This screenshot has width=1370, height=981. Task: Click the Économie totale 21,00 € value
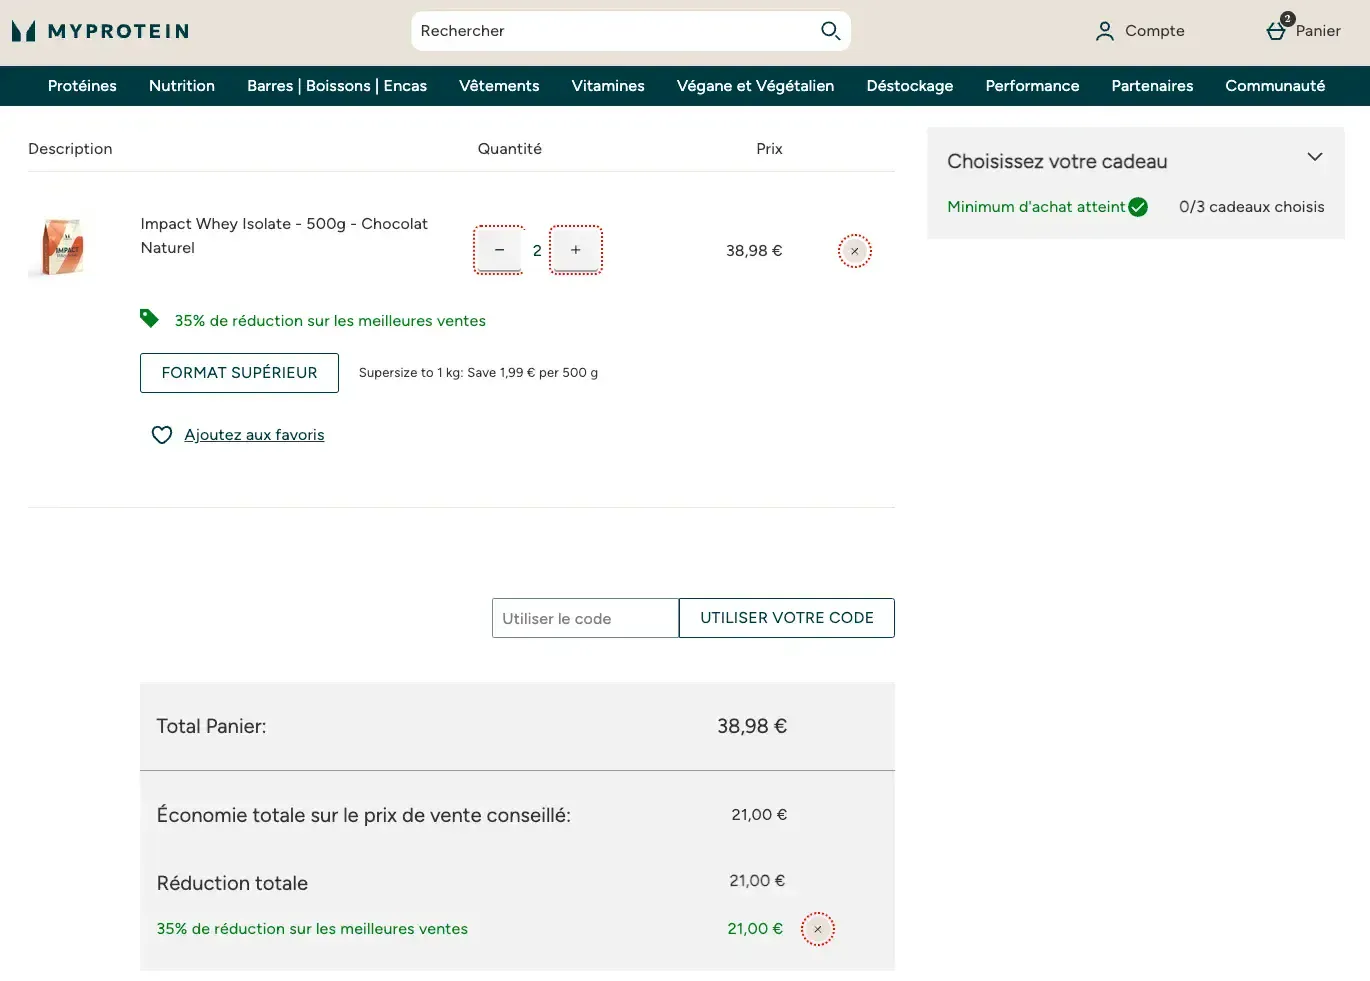coord(759,815)
